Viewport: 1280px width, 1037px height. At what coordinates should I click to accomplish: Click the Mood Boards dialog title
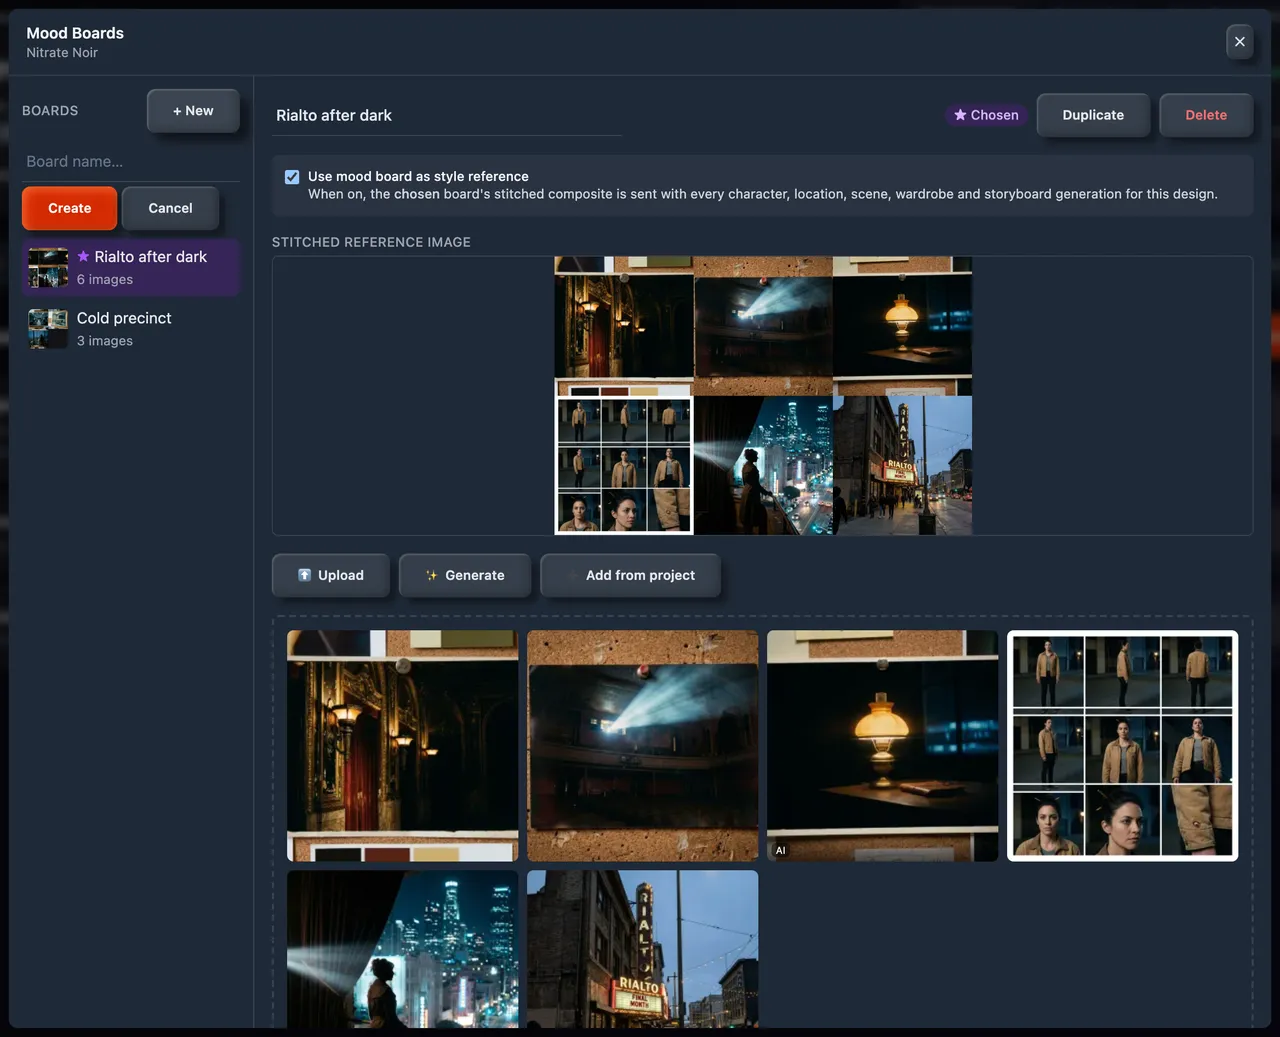(75, 33)
